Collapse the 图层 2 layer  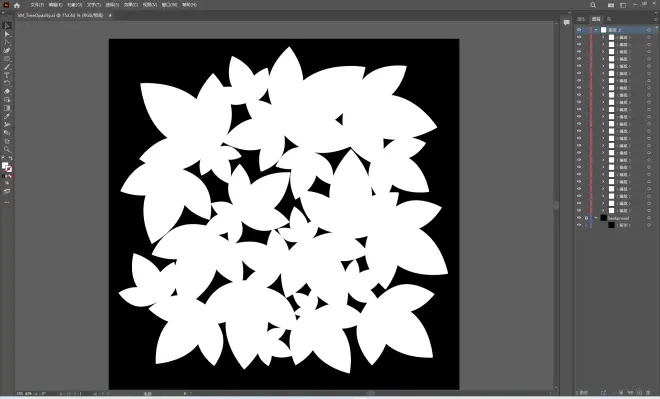(596, 30)
